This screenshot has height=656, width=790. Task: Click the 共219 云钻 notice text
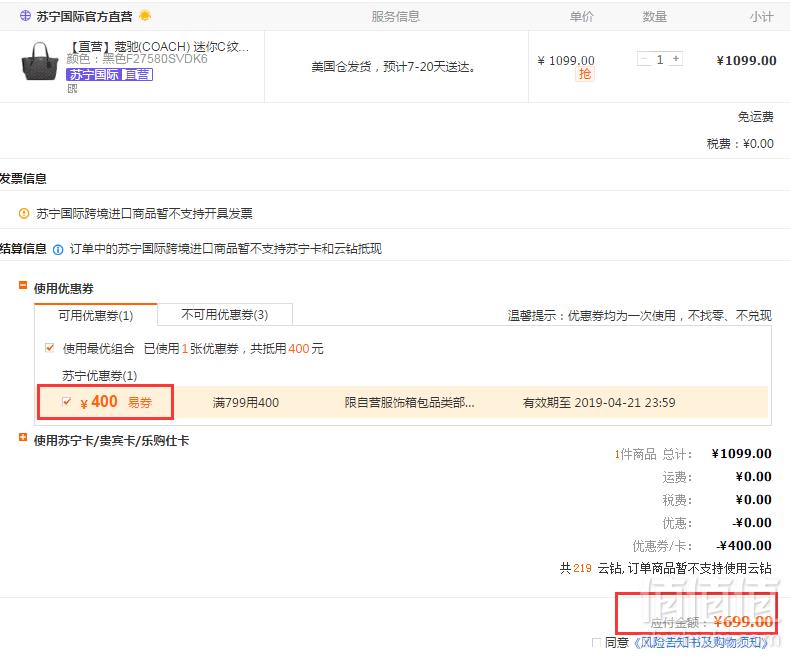tap(666, 568)
